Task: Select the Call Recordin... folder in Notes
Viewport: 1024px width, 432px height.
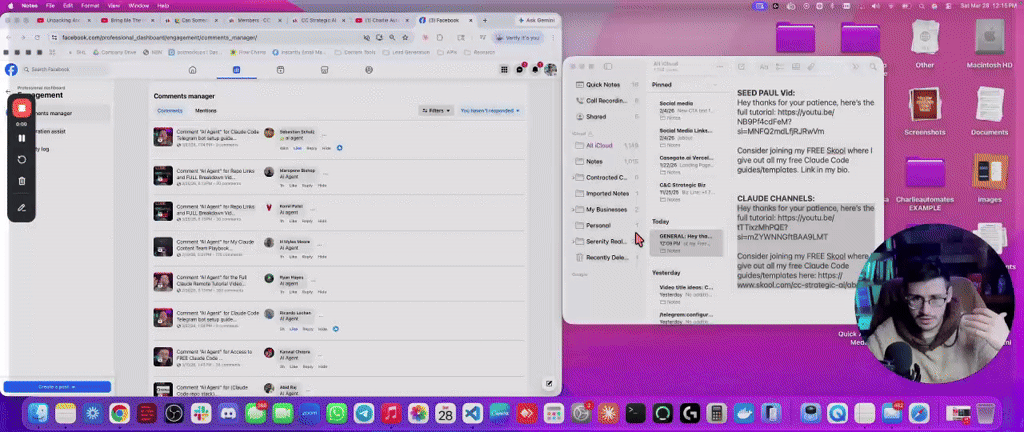Action: point(607,100)
